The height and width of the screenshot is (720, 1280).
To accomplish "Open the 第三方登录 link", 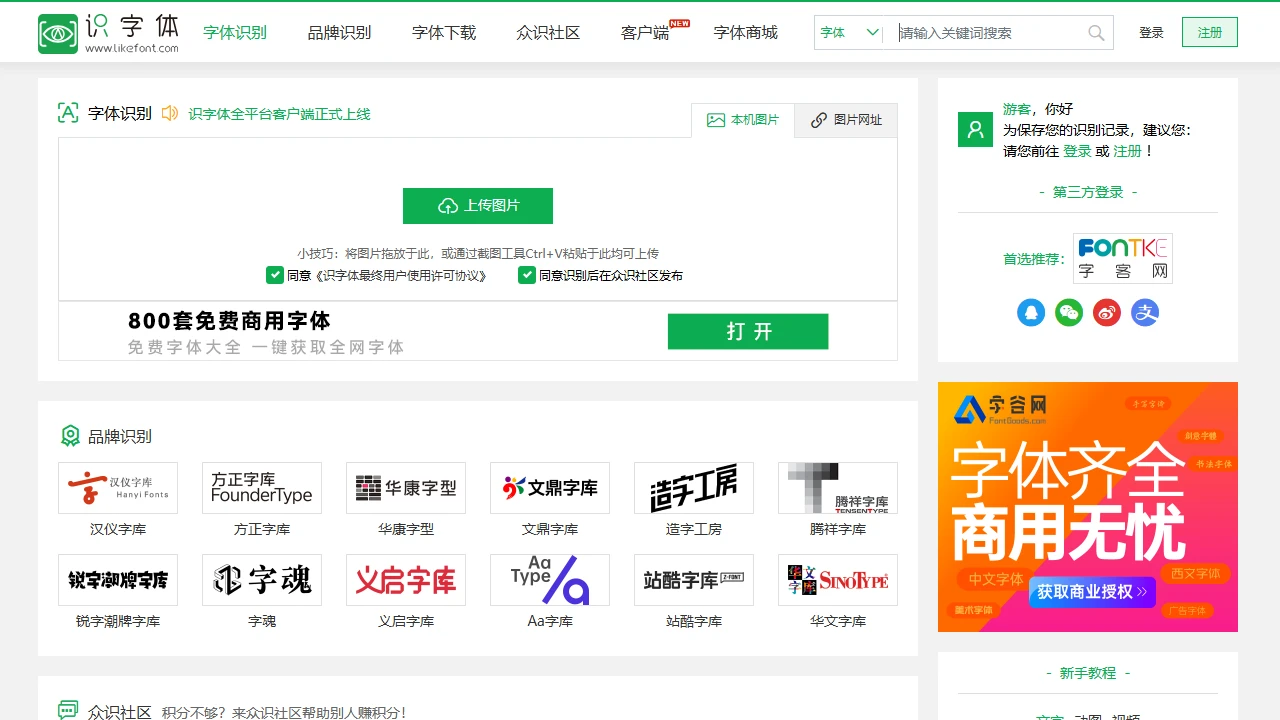I will coord(1087,193).
